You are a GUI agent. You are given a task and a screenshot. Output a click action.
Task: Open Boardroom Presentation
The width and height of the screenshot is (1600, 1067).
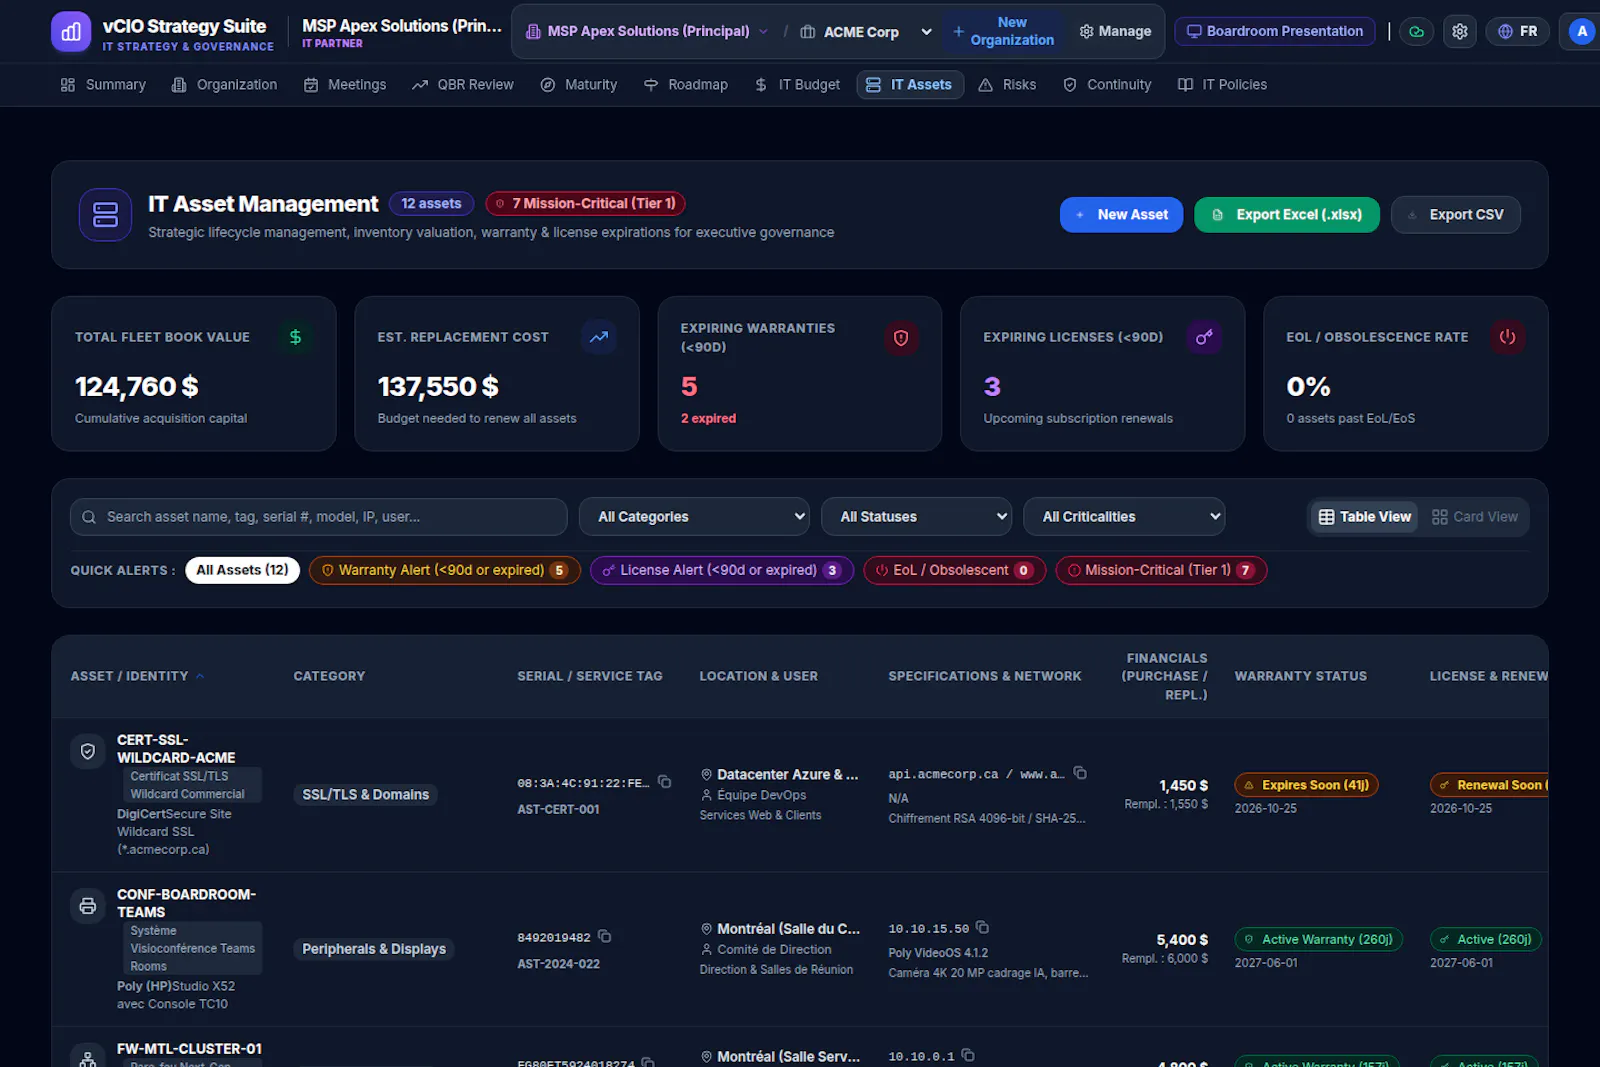click(x=1274, y=32)
